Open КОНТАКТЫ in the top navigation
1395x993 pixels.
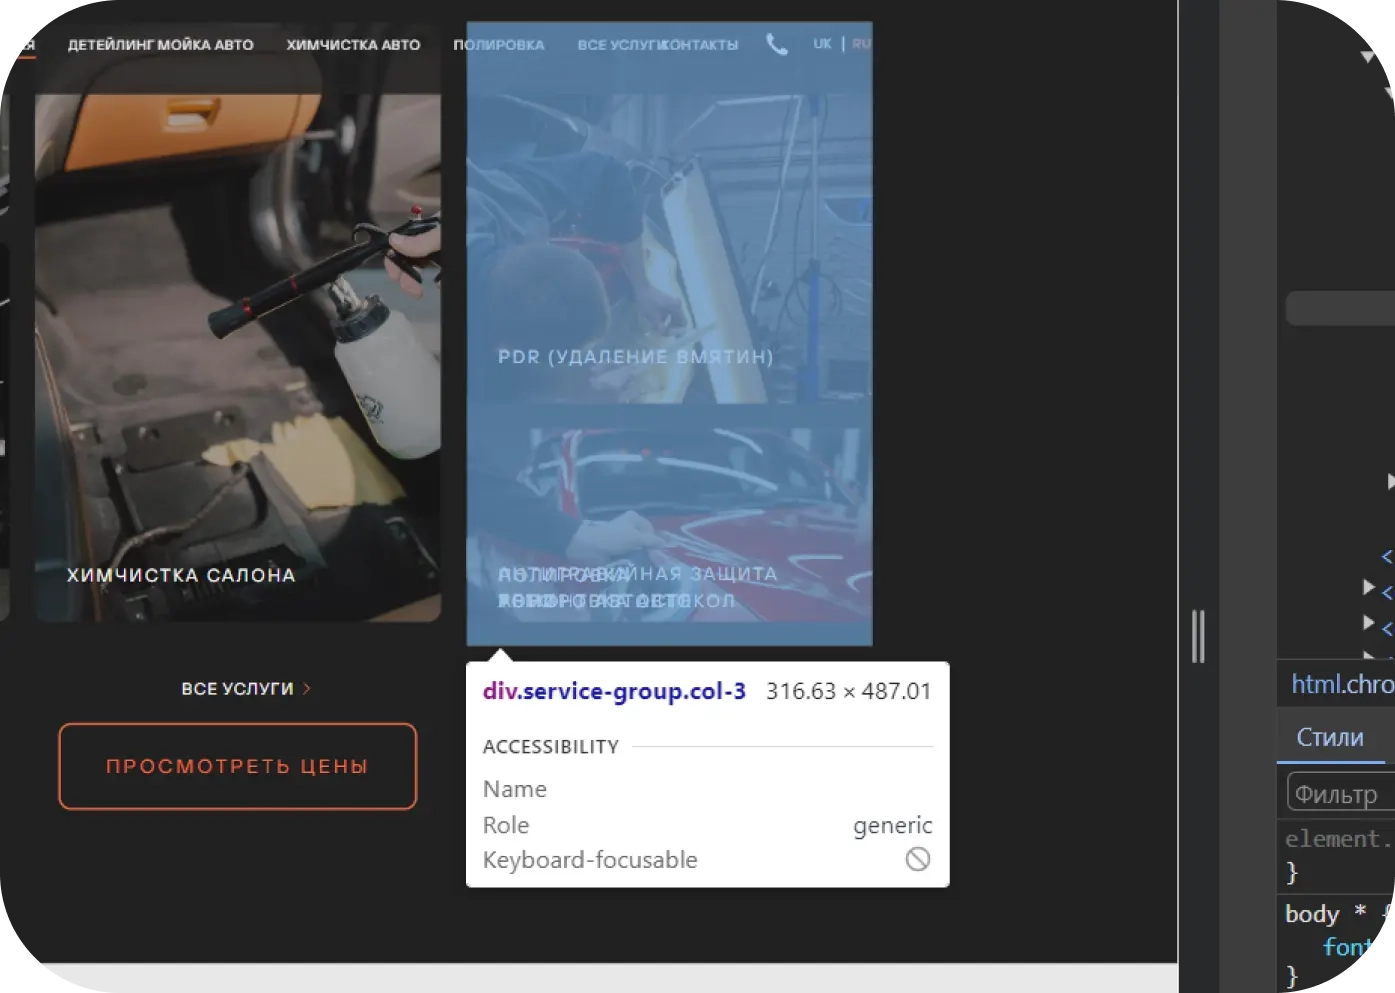point(702,45)
